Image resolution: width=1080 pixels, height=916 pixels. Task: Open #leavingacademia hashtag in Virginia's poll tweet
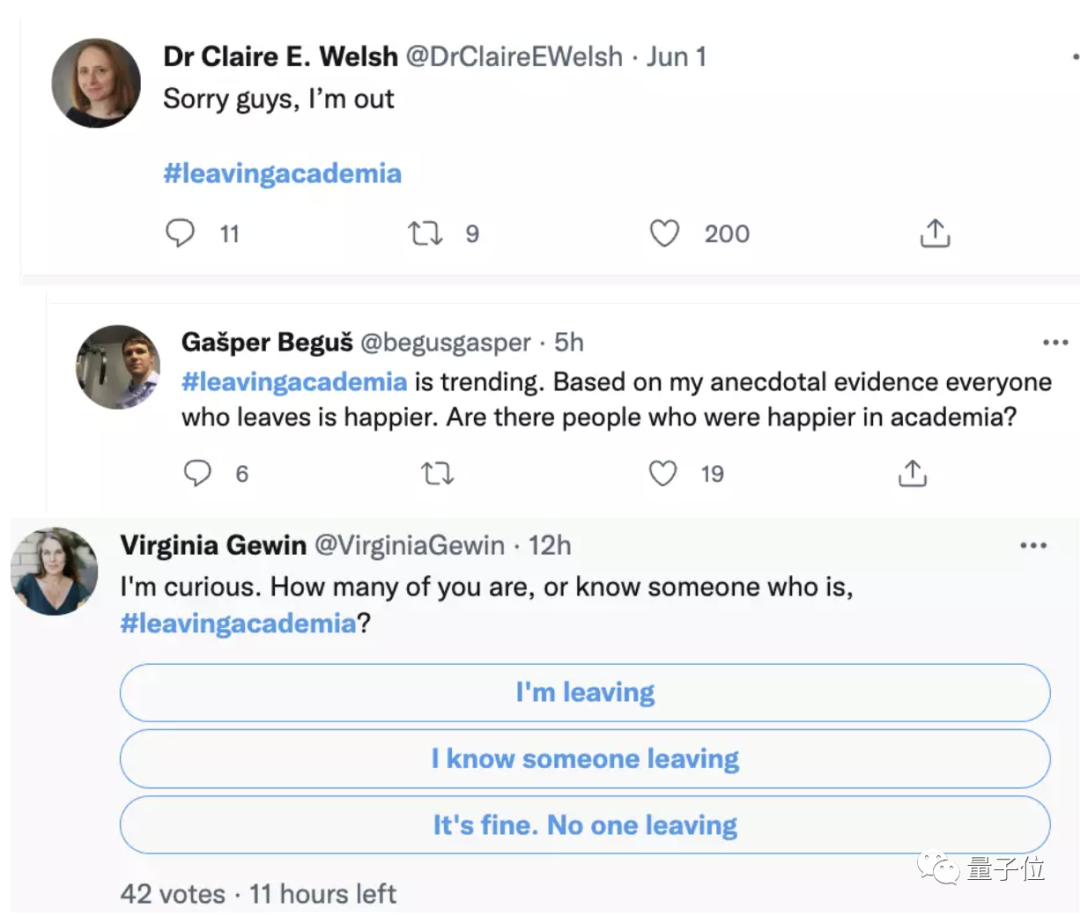point(238,624)
